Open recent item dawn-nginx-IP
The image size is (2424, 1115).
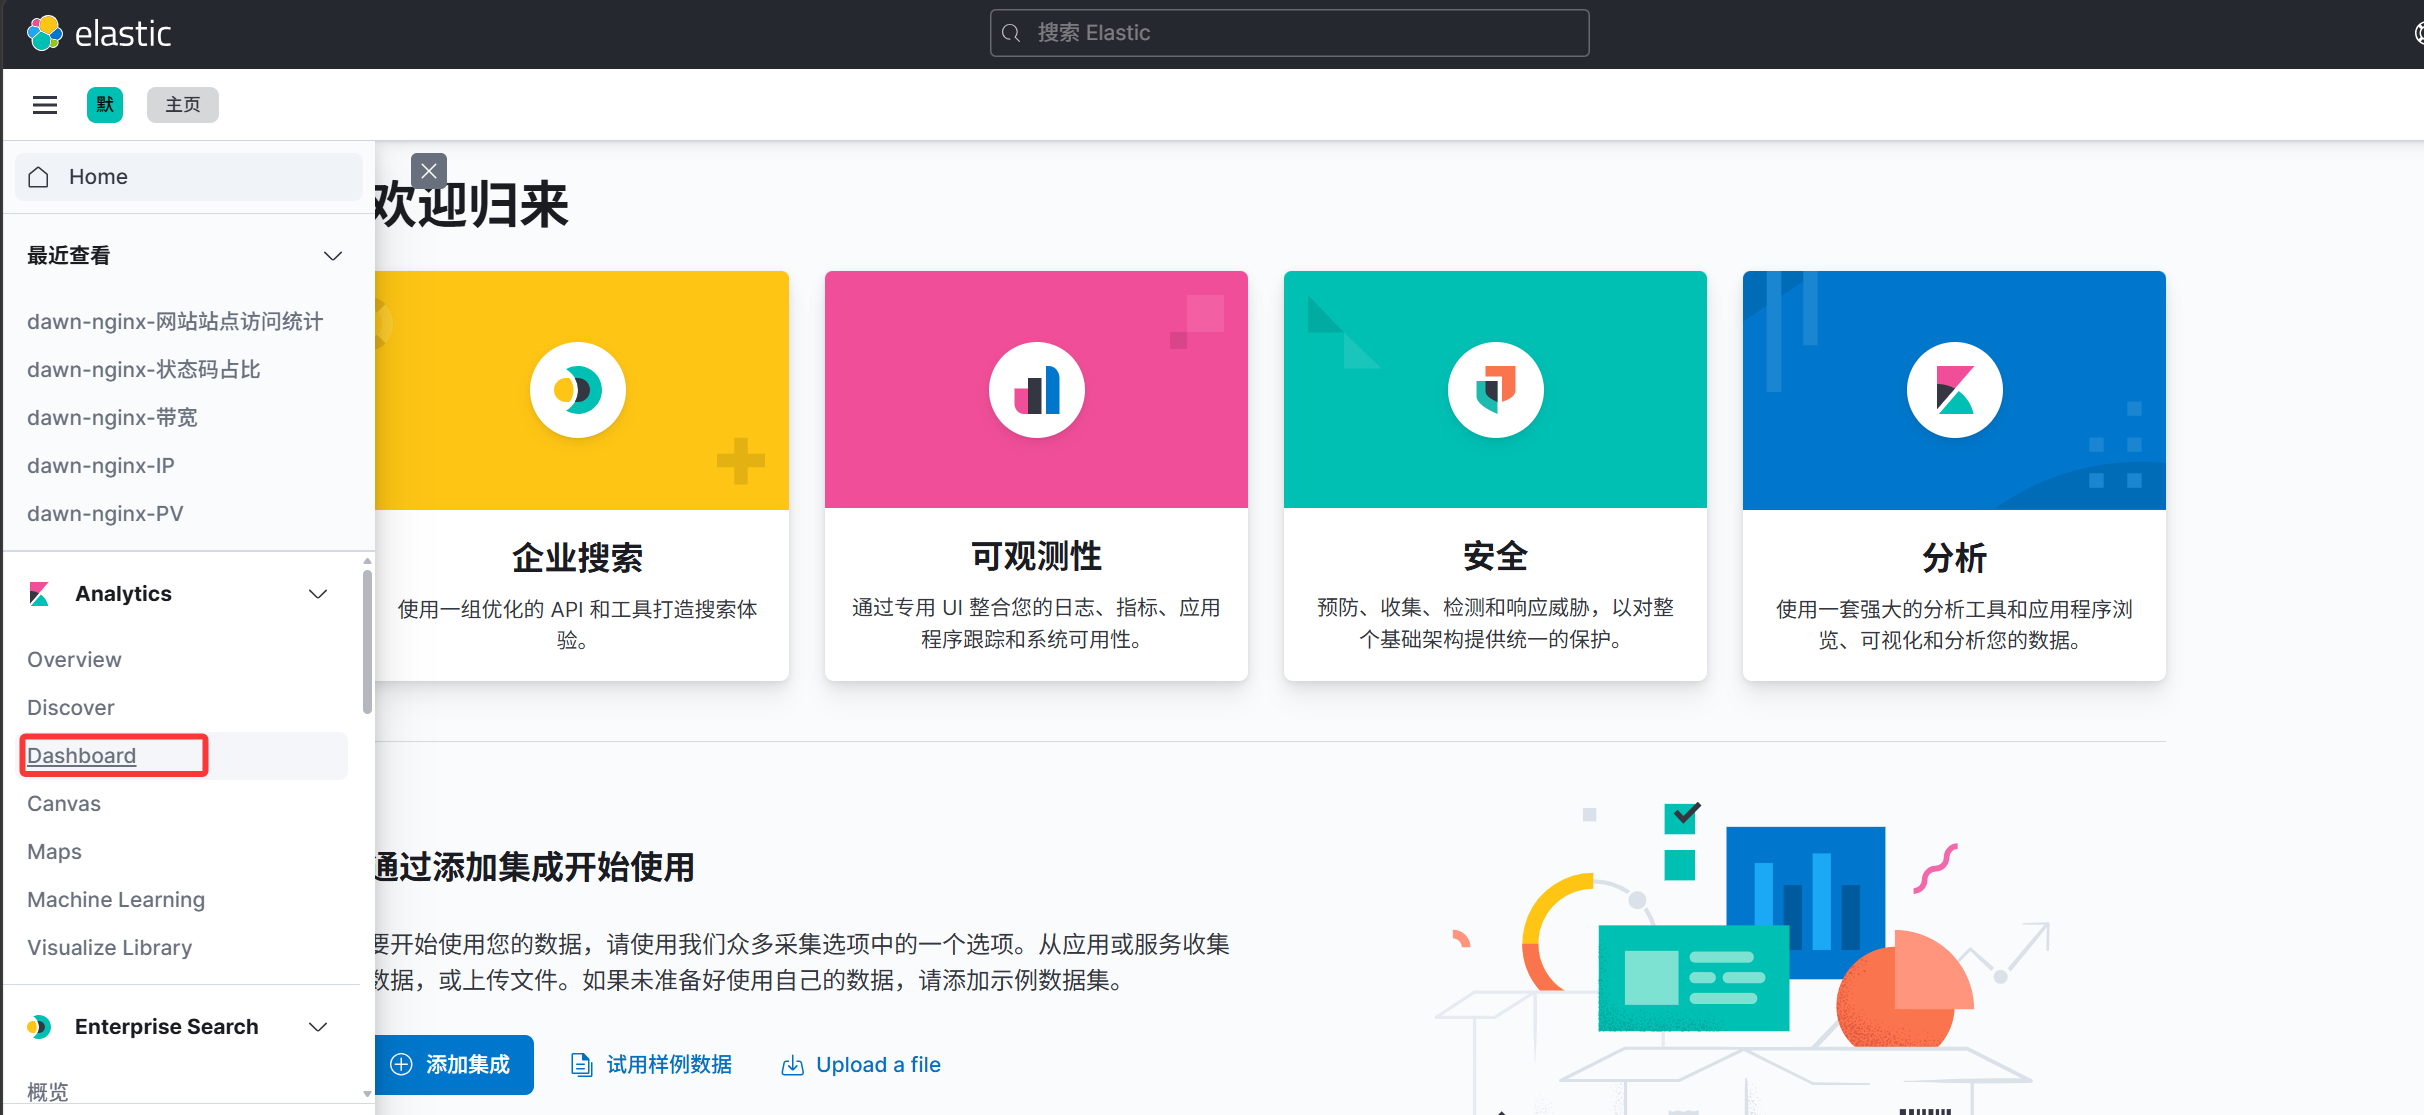pyautogui.click(x=101, y=466)
